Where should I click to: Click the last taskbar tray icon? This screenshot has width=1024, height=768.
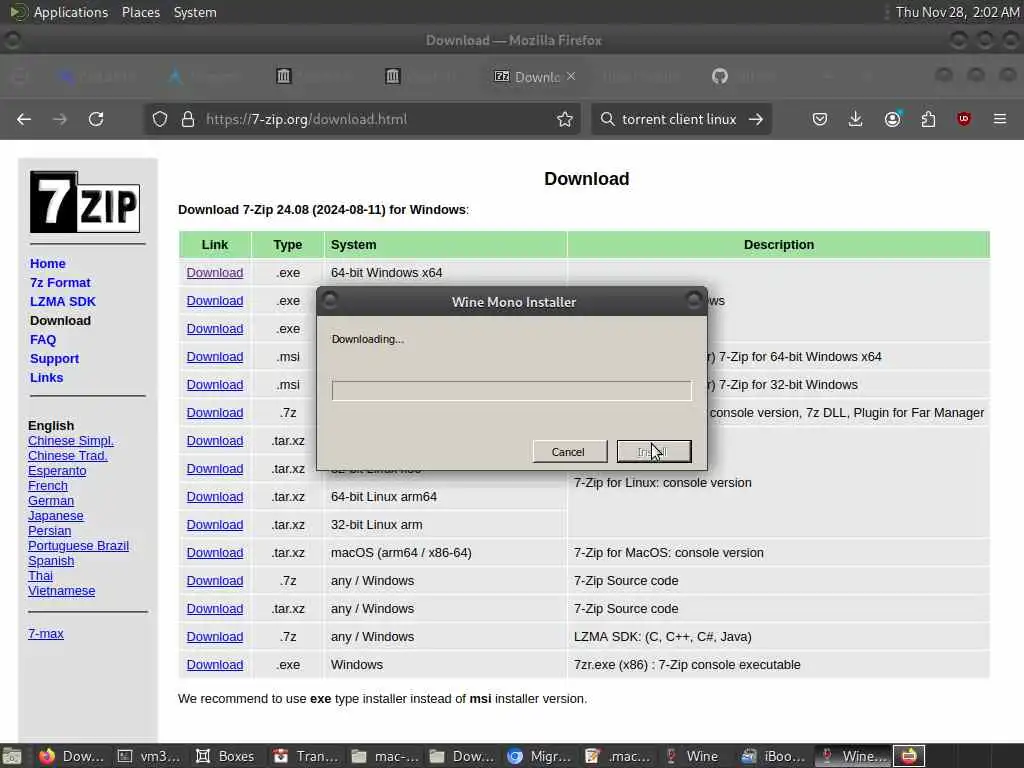pos(909,756)
